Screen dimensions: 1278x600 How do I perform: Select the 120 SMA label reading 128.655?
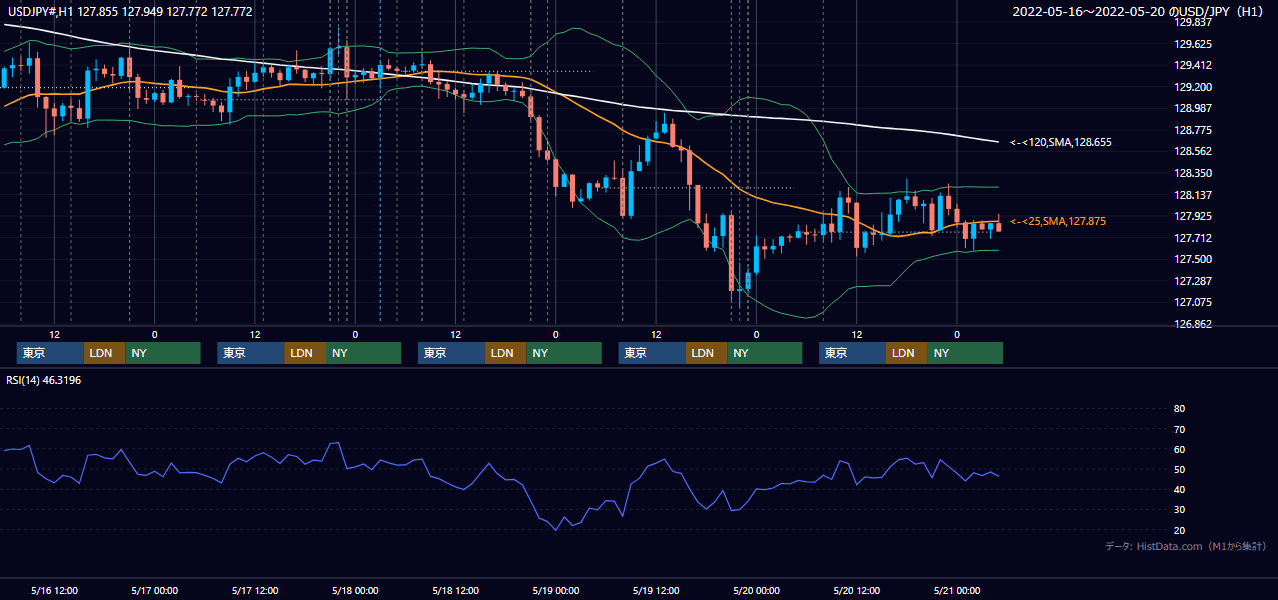click(x=1060, y=142)
